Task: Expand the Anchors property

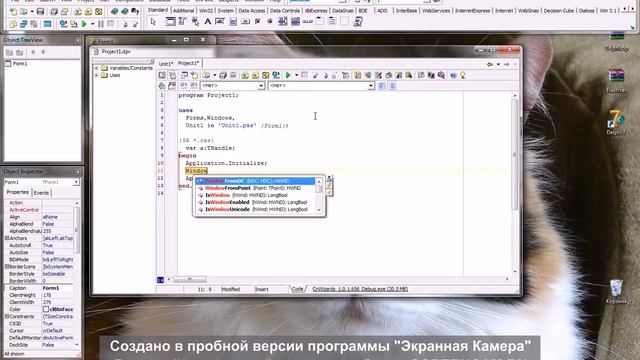Action: [x=7, y=238]
